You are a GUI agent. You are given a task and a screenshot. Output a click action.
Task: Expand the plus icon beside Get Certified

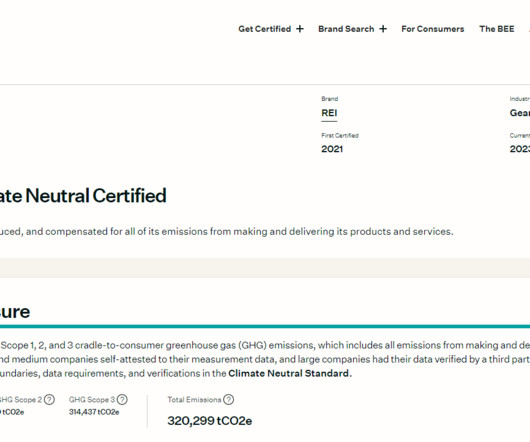tap(300, 29)
